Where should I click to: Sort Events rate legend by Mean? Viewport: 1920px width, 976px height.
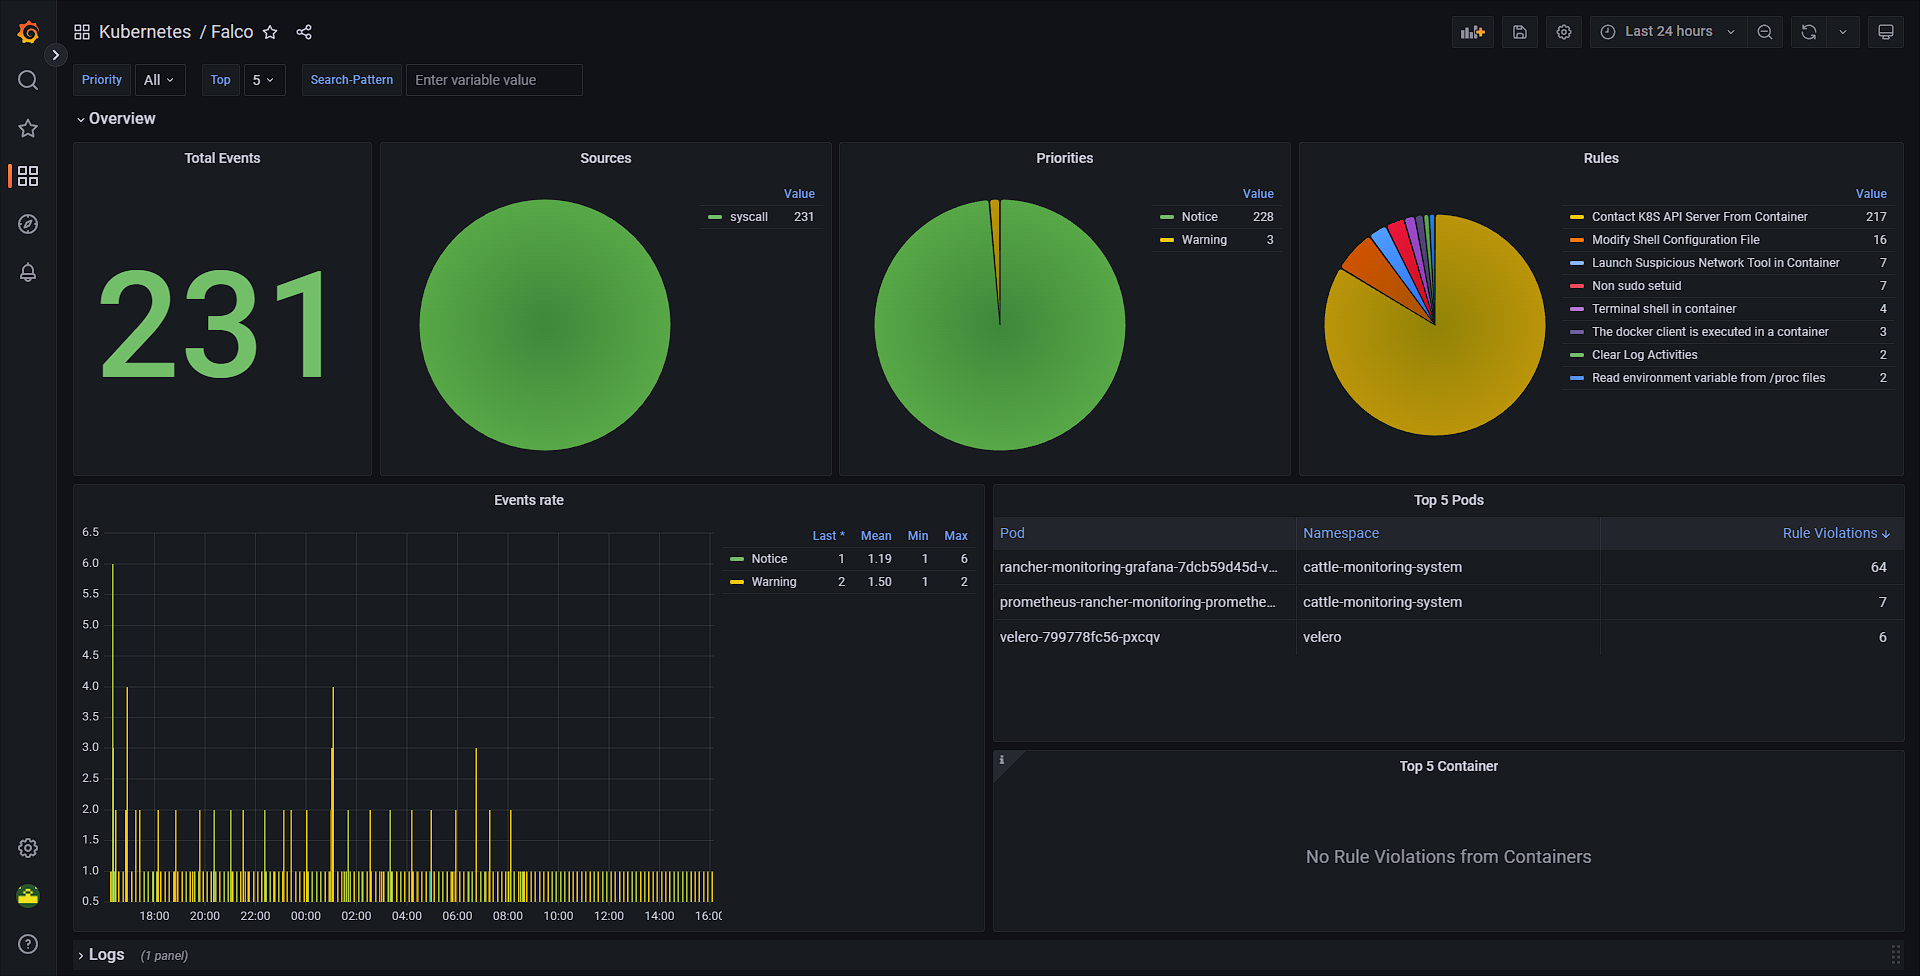pyautogui.click(x=876, y=536)
